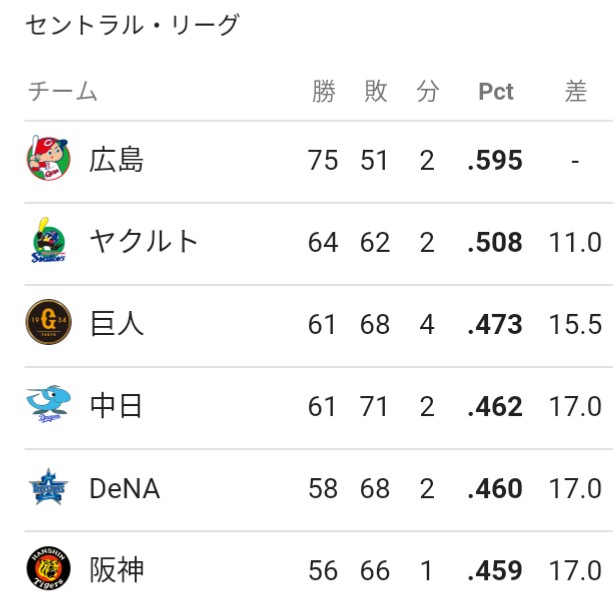The height and width of the screenshot is (613, 613).
Task: Click the Giants 1934 round logo
Action: pos(48,322)
